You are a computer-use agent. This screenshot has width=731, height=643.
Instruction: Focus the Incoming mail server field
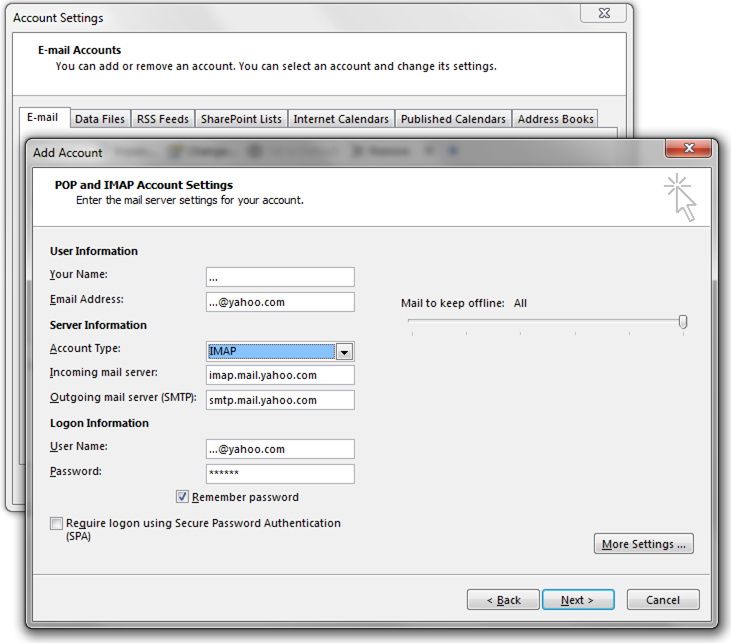point(280,375)
